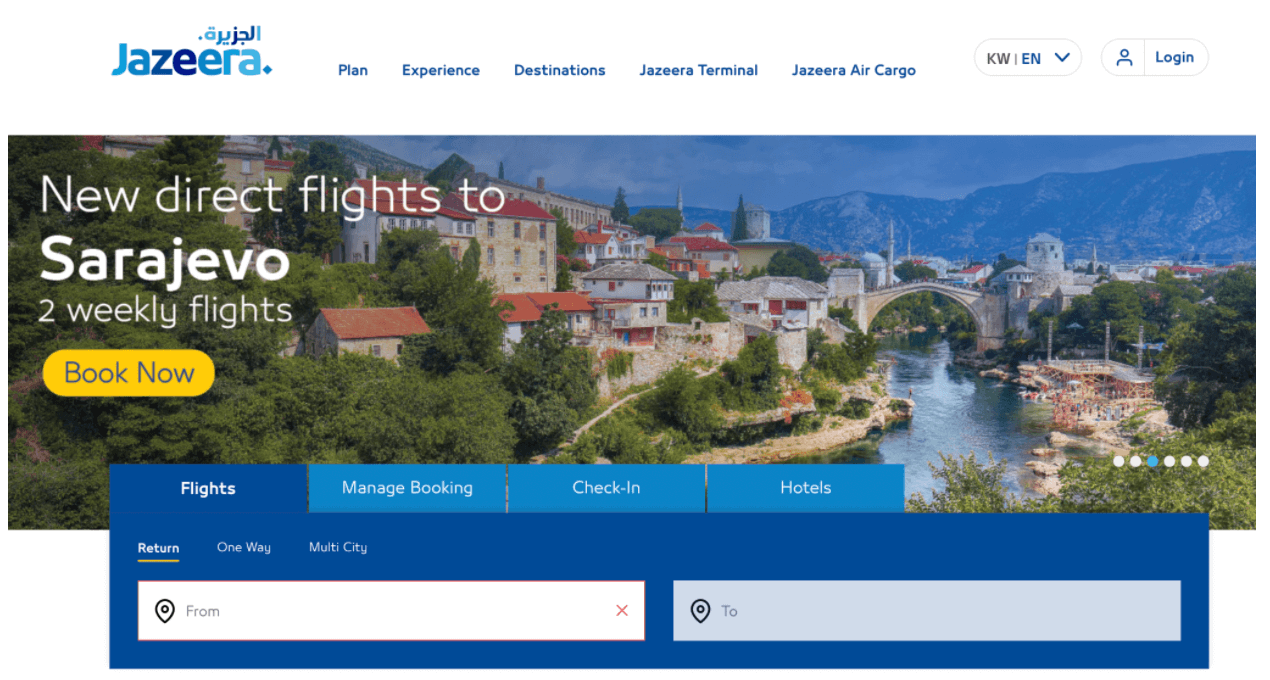Click the Book Now button

click(129, 373)
